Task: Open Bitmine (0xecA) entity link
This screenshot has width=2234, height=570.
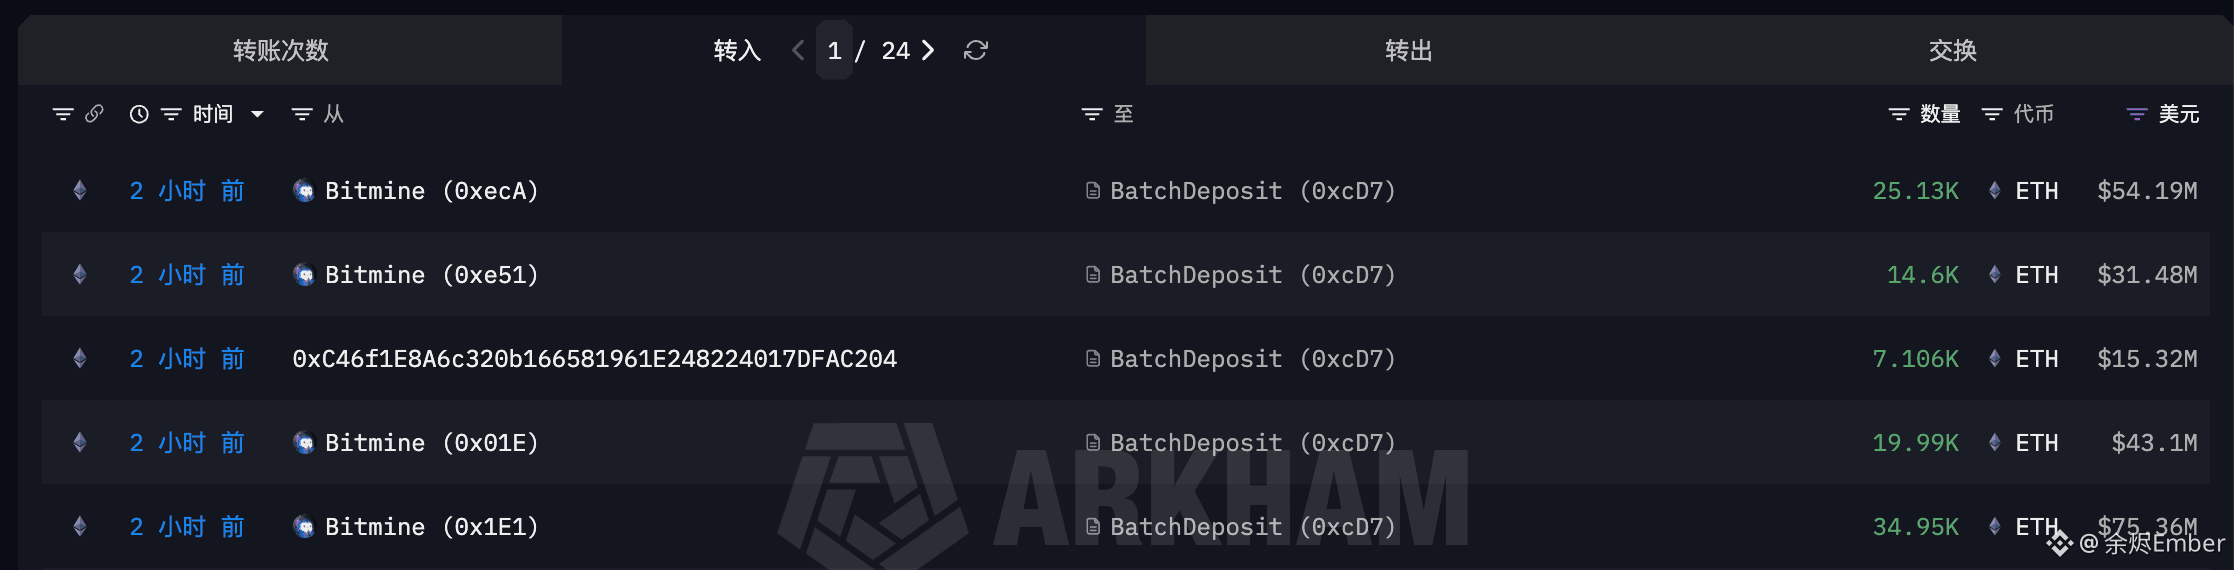Action: 431,191
